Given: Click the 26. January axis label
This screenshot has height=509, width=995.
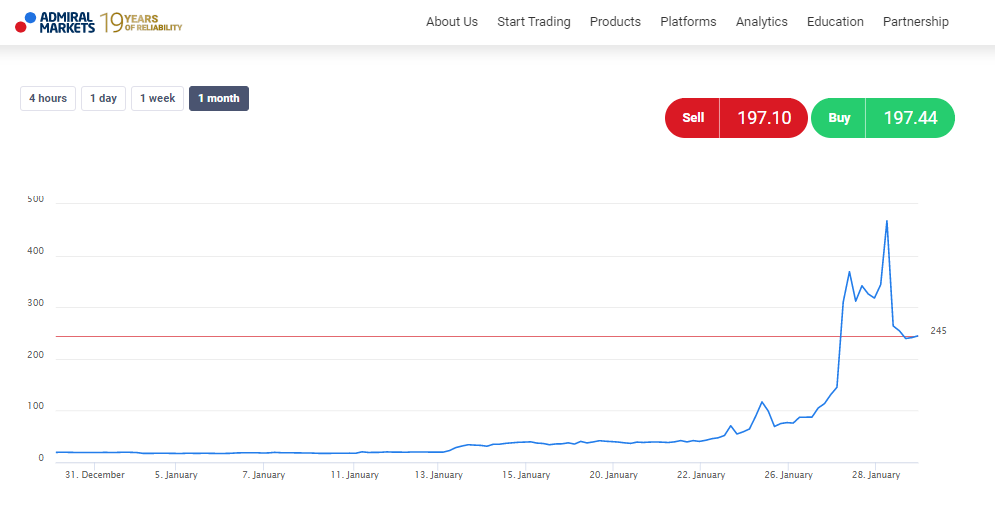Looking at the screenshot, I should point(787,475).
